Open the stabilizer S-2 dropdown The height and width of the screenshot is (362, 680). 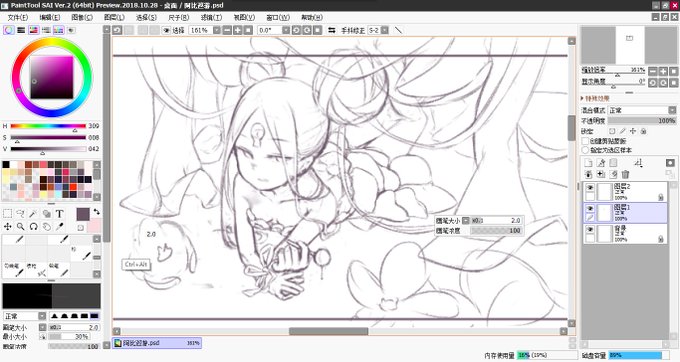385,30
